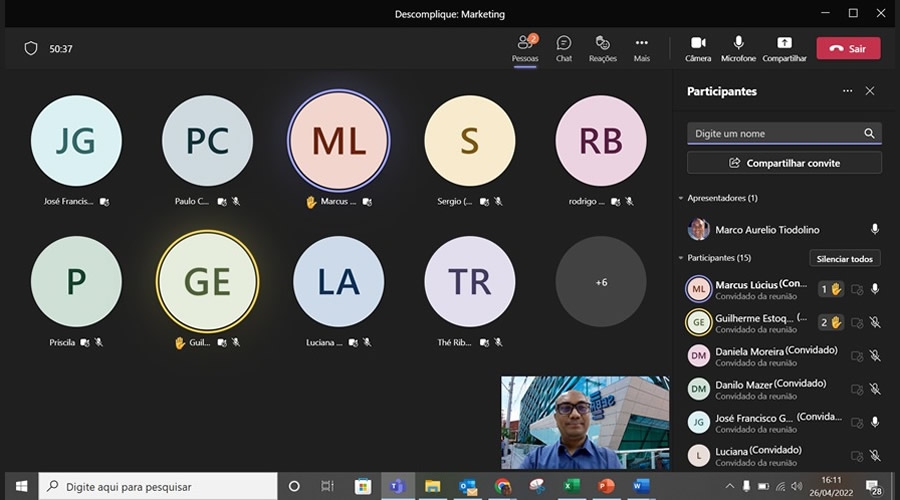900x500 pixels.
Task: Close the Participantes panel
Action: 870,91
